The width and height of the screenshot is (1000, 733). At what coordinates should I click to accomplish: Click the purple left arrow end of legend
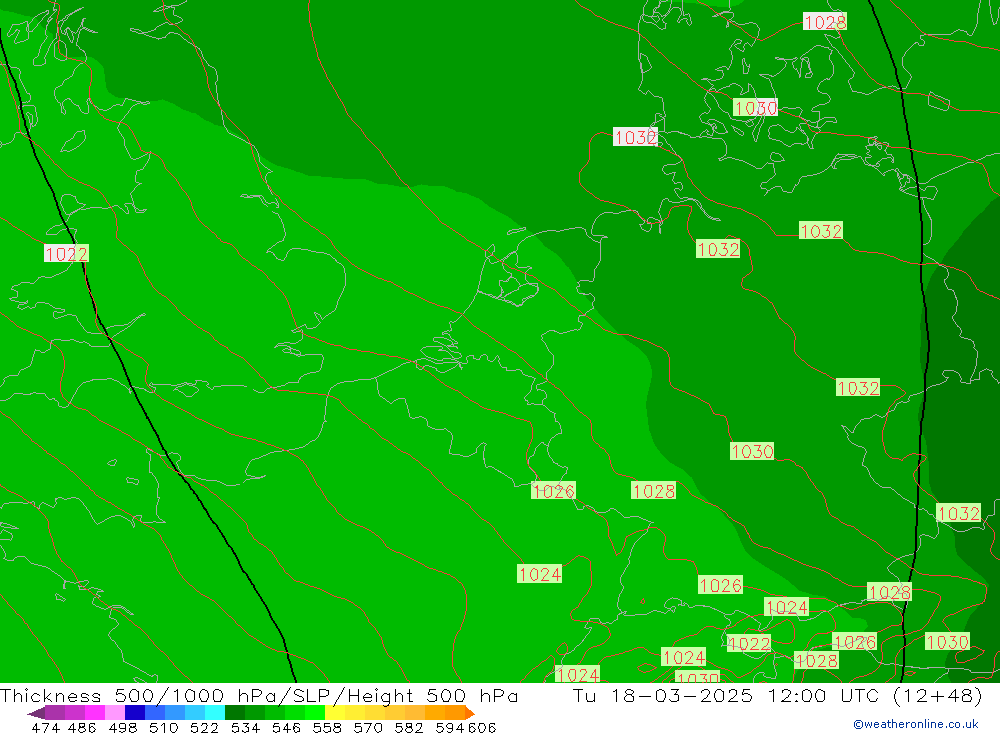point(36,713)
